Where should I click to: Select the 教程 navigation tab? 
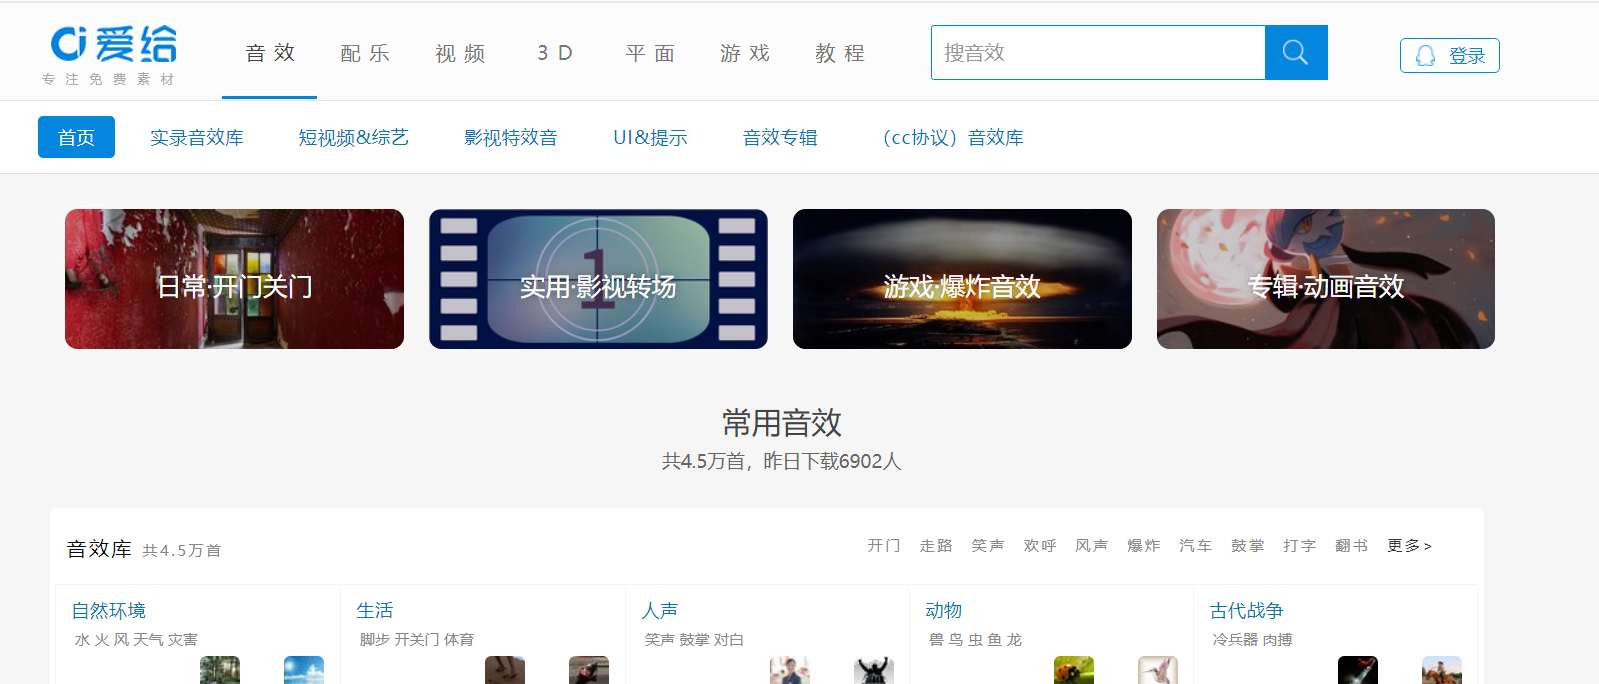[x=840, y=53]
